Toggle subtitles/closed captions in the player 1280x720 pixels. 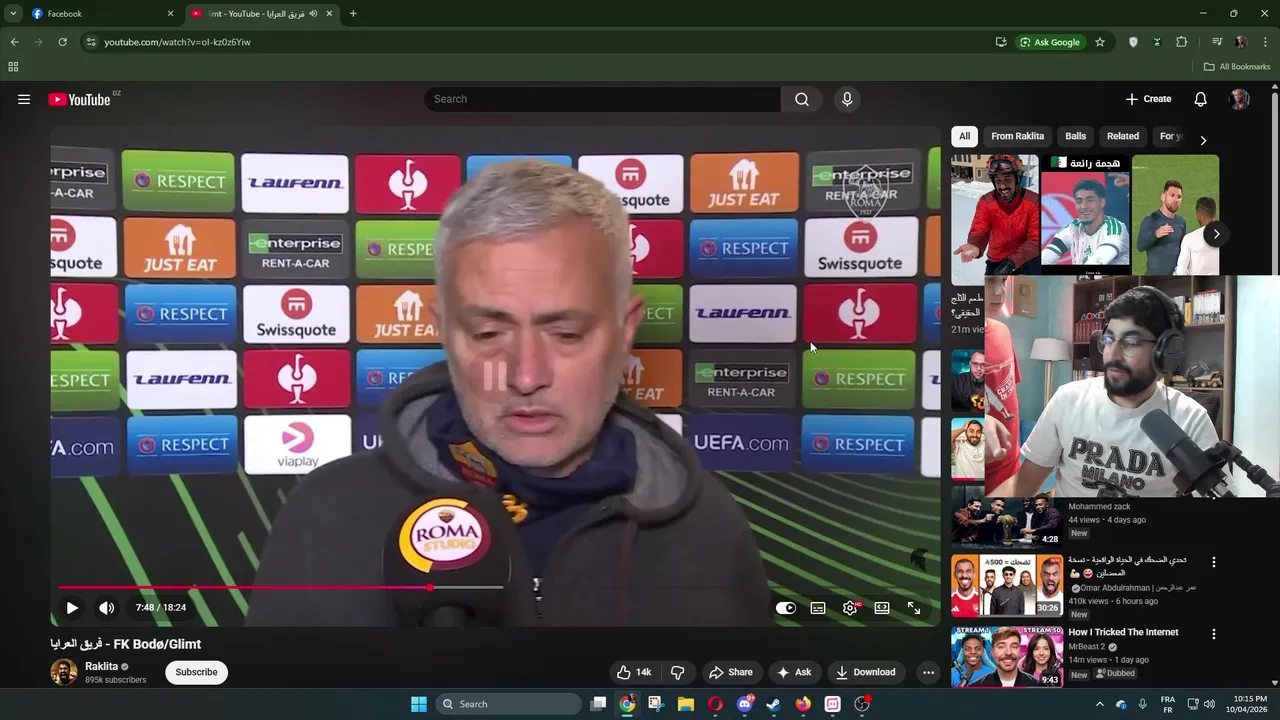pos(818,608)
